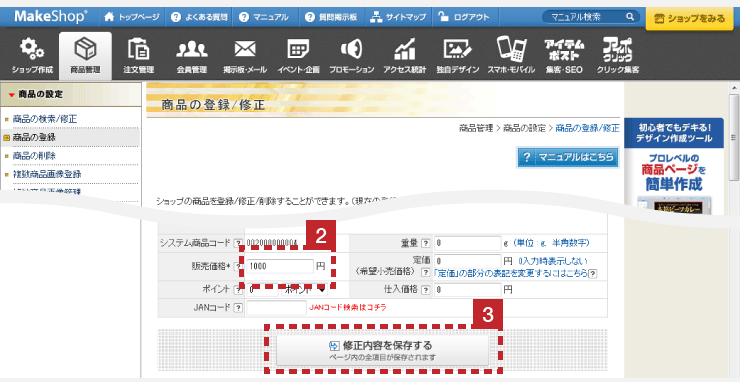Open the ポイント unit dropdown
This screenshot has height=382, width=740.
point(304,290)
